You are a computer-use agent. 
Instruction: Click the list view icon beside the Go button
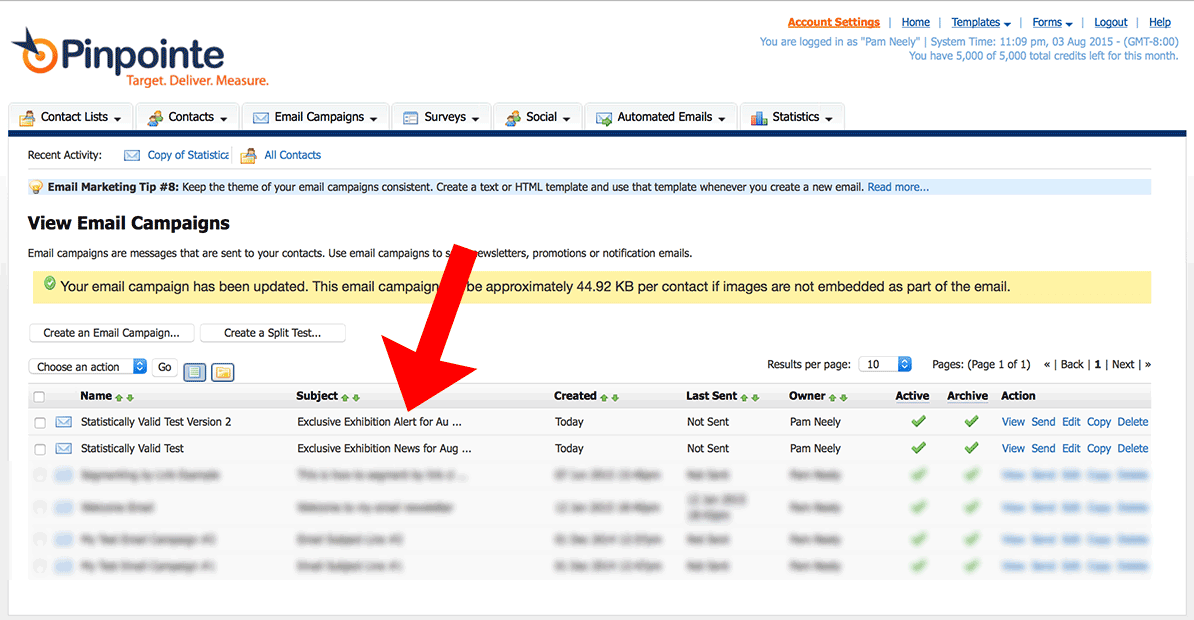tap(195, 372)
